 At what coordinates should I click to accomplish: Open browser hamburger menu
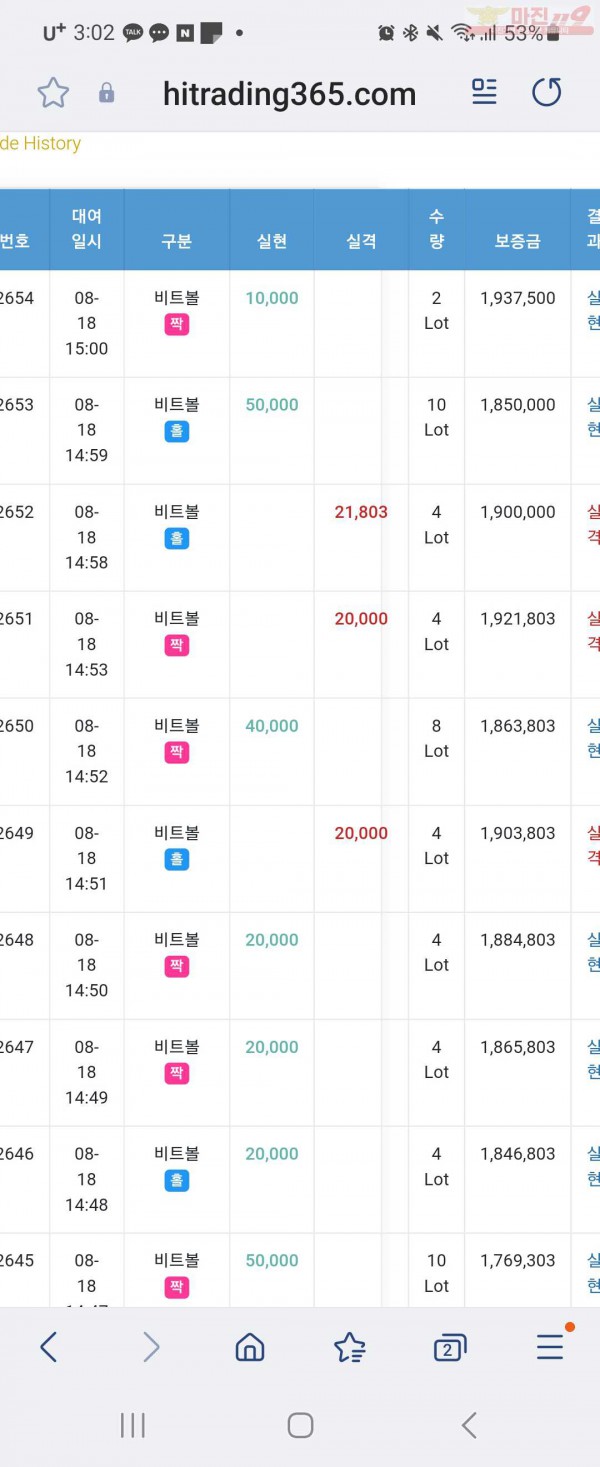pos(550,1347)
